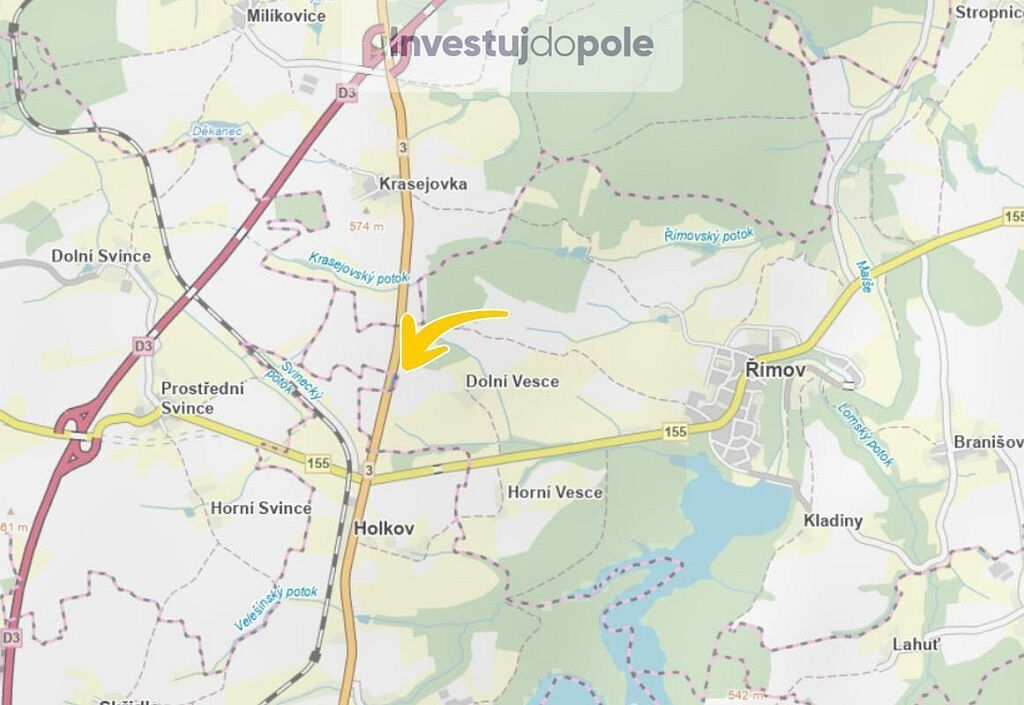Click the D3 shield near Milíkovice
The height and width of the screenshot is (705, 1024).
pyautogui.click(x=347, y=93)
